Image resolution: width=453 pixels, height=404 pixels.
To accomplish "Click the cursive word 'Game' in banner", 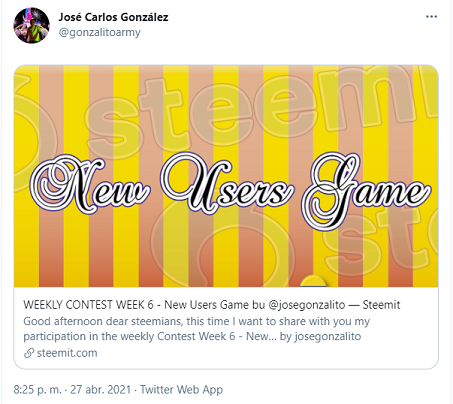I will (366, 191).
